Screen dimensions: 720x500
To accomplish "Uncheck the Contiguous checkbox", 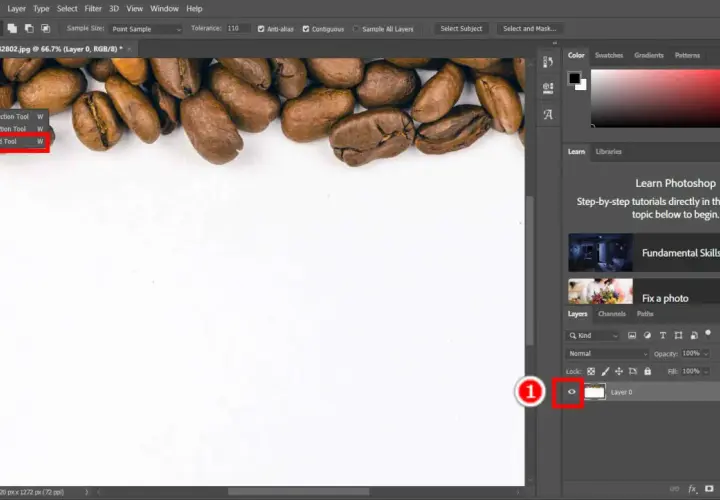I will pos(306,29).
